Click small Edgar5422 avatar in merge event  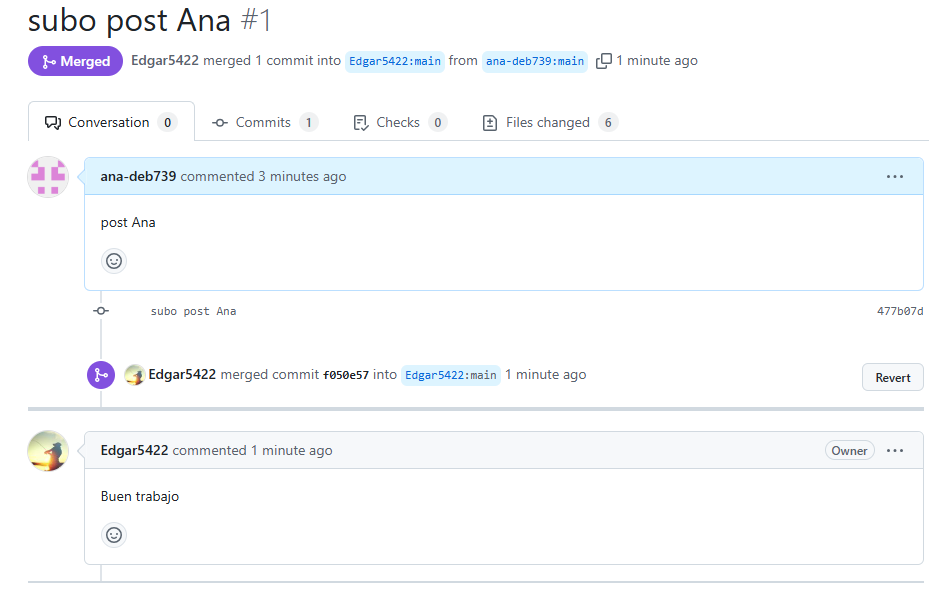(x=134, y=375)
